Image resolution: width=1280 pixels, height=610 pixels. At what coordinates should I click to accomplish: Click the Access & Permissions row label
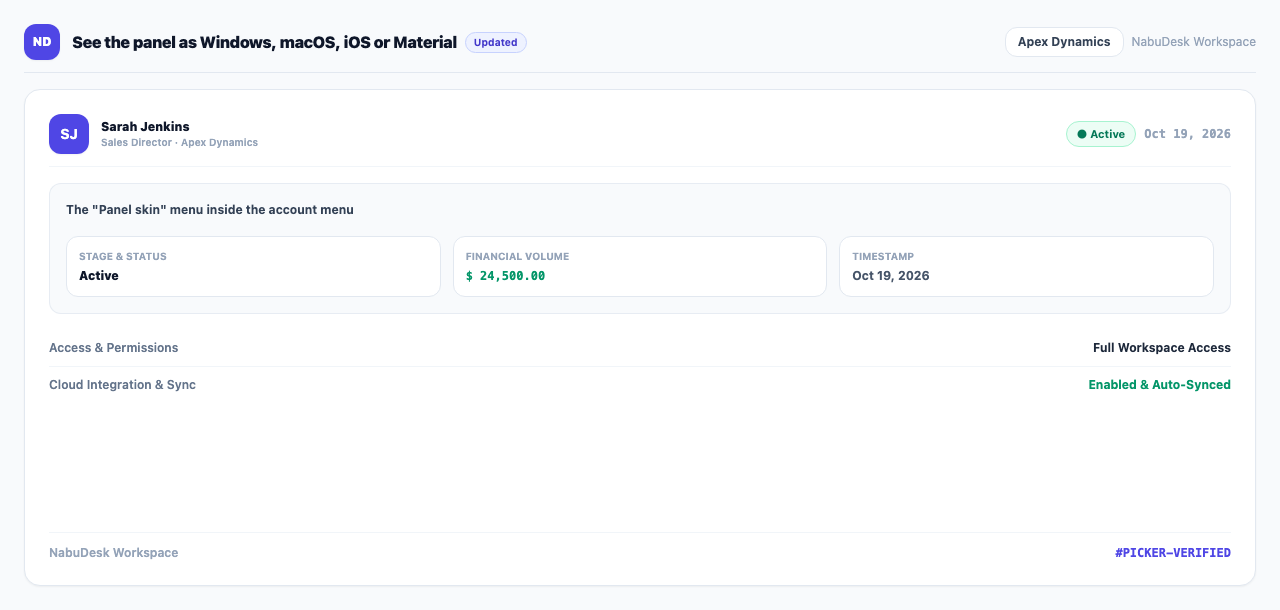point(114,348)
